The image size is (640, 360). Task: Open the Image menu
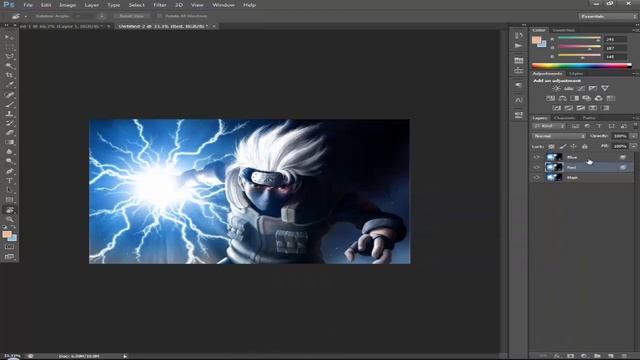tap(67, 5)
